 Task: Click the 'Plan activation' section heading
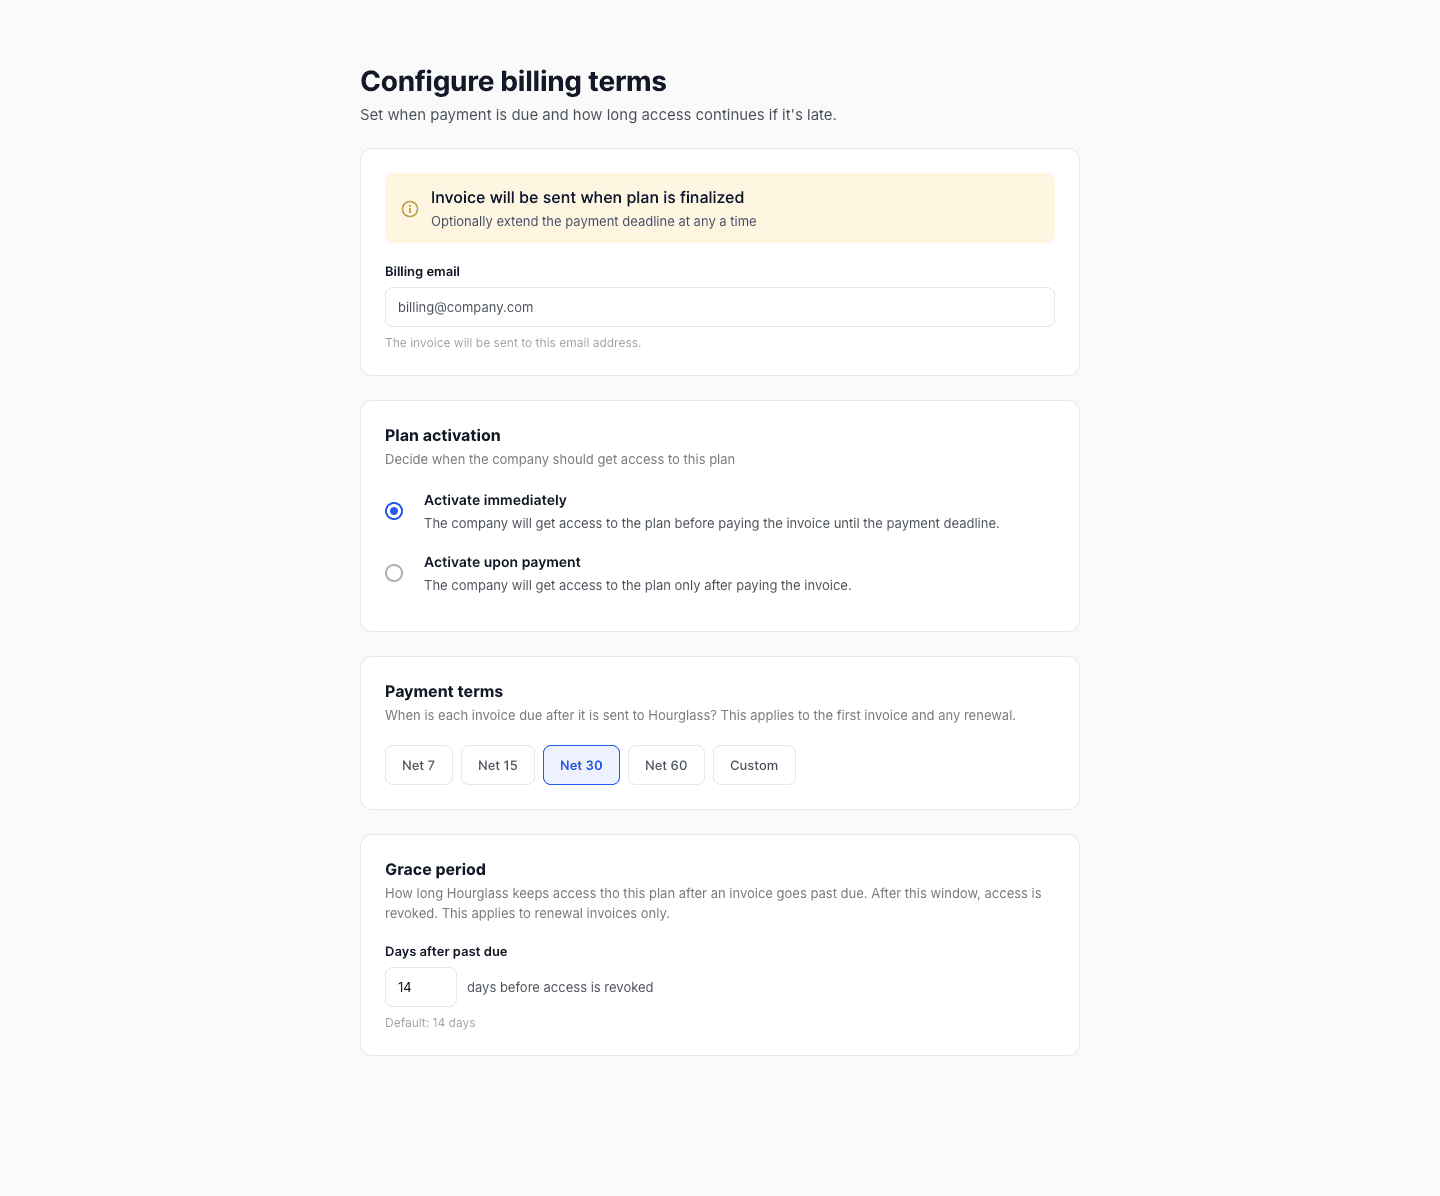click(x=443, y=435)
